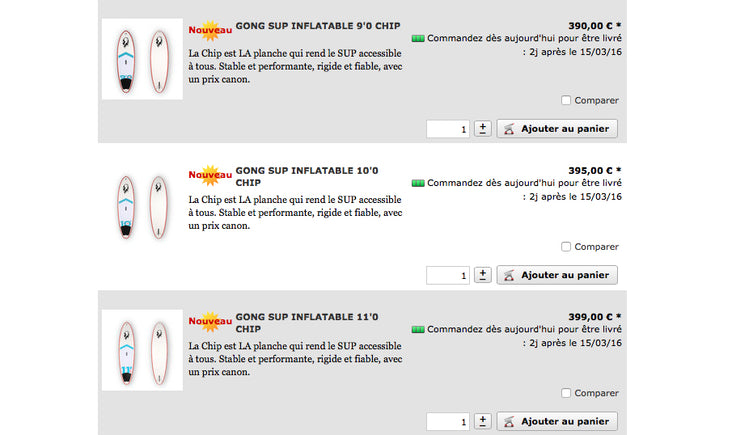Screen dimensions: 736x435
Task: Click the Nouveau badge on the 11'0 Chip
Action: point(210,322)
